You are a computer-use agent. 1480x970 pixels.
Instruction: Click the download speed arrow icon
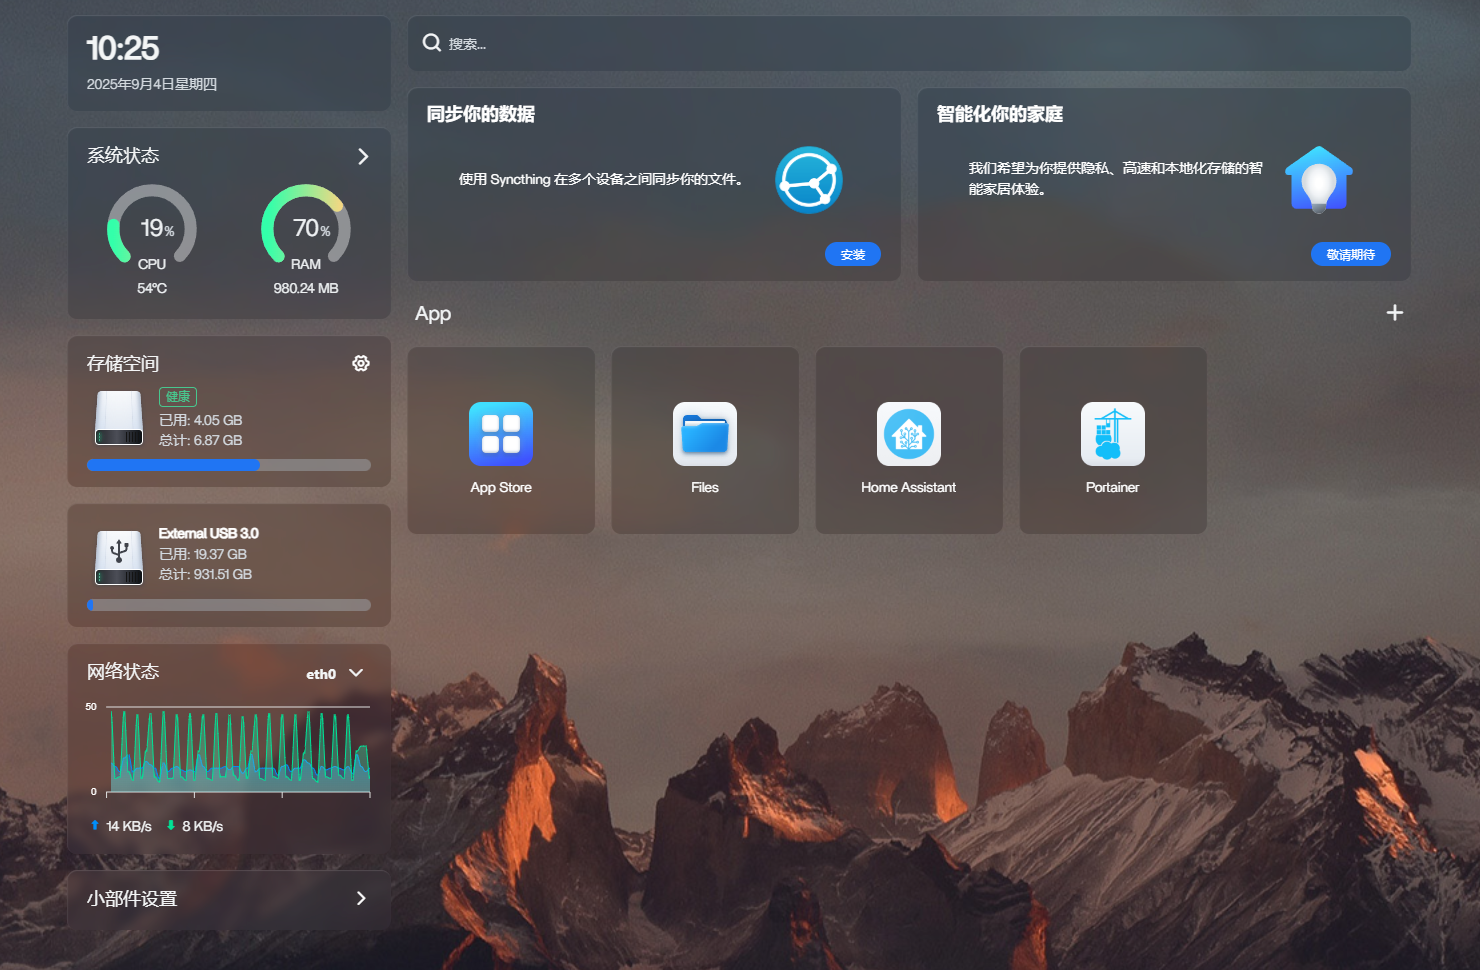pyautogui.click(x=171, y=825)
